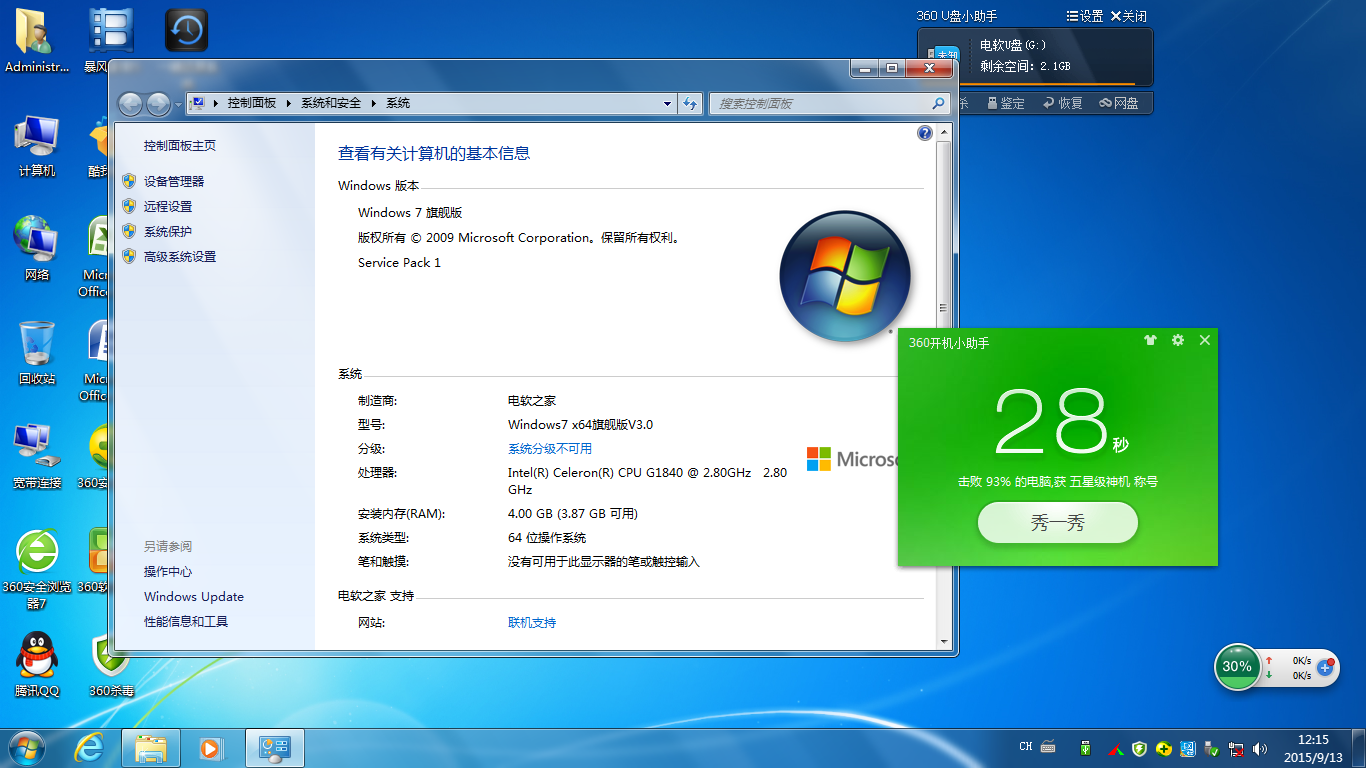Click the 30% memory ball
The image size is (1366, 768).
pos(1237,666)
